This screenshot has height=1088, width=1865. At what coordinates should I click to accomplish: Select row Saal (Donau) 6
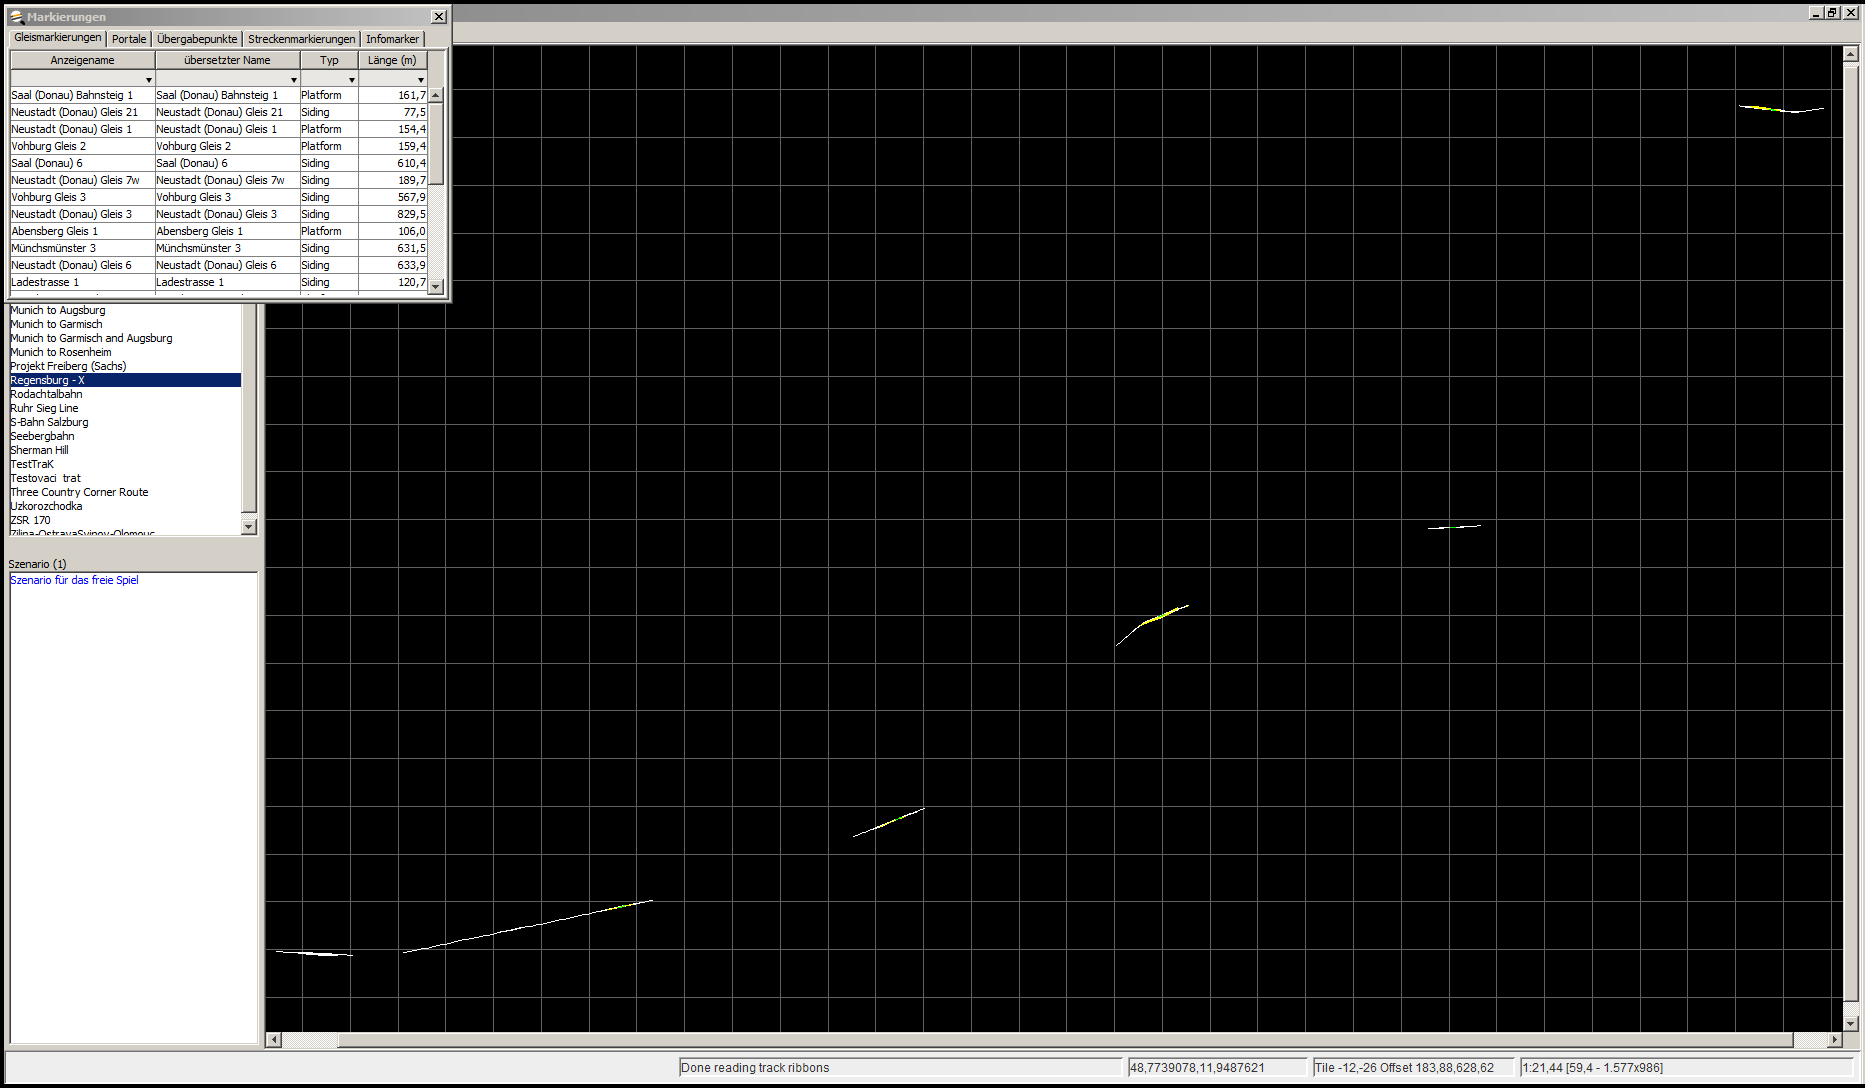[x=219, y=163]
